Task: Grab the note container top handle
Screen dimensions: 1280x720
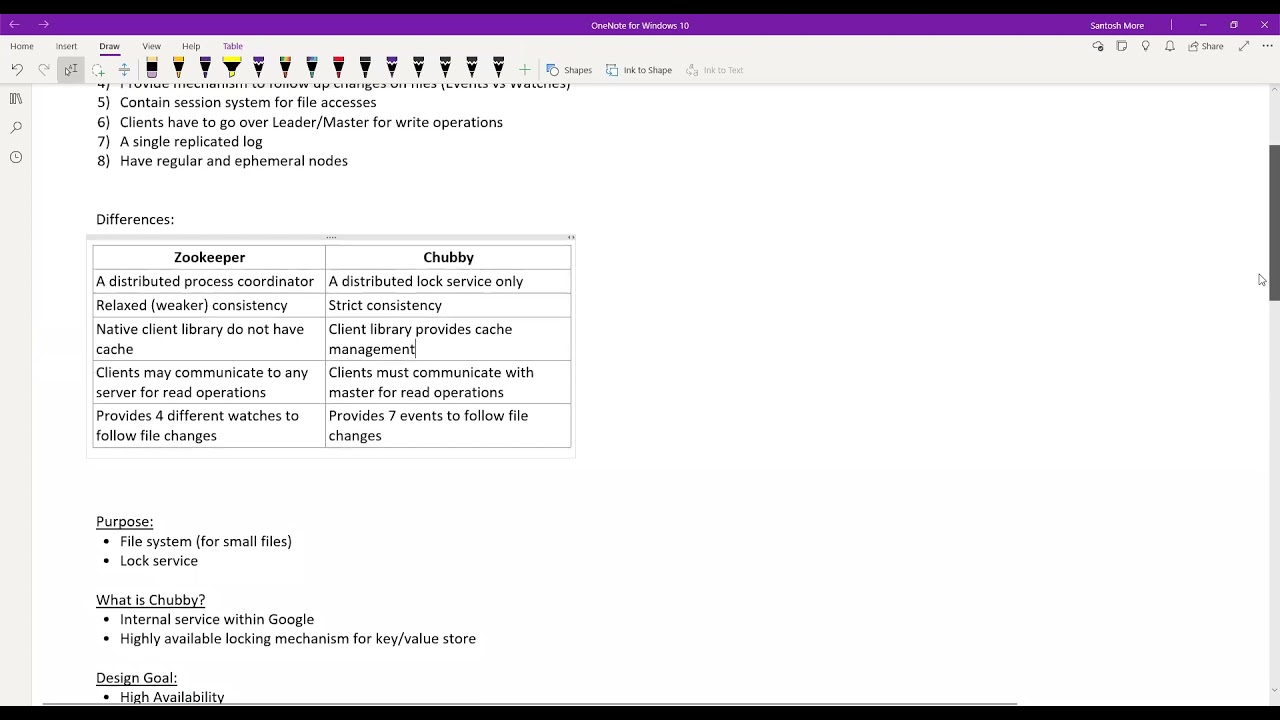Action: [x=331, y=237]
